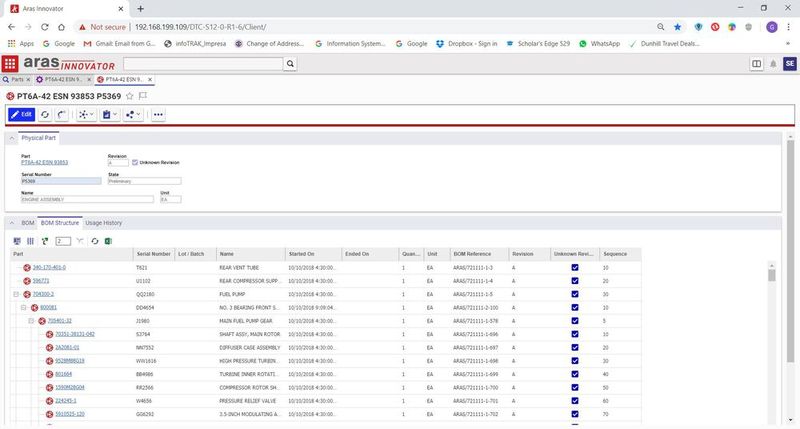The width and height of the screenshot is (800, 429).
Task: Click the blue Edit button
Action: (21, 115)
